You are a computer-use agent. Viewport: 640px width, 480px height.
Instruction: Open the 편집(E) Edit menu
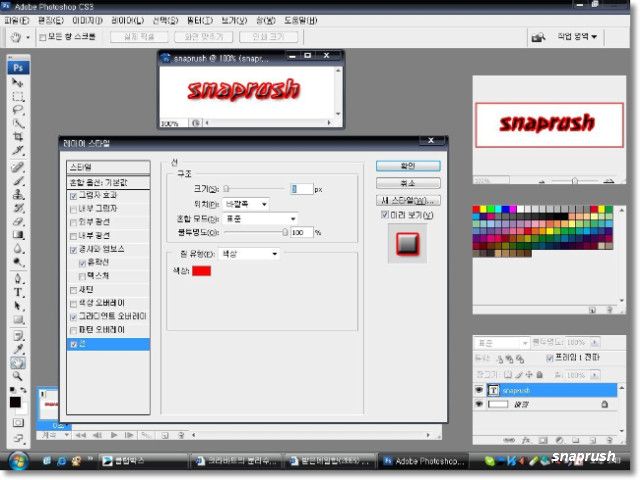(51, 20)
